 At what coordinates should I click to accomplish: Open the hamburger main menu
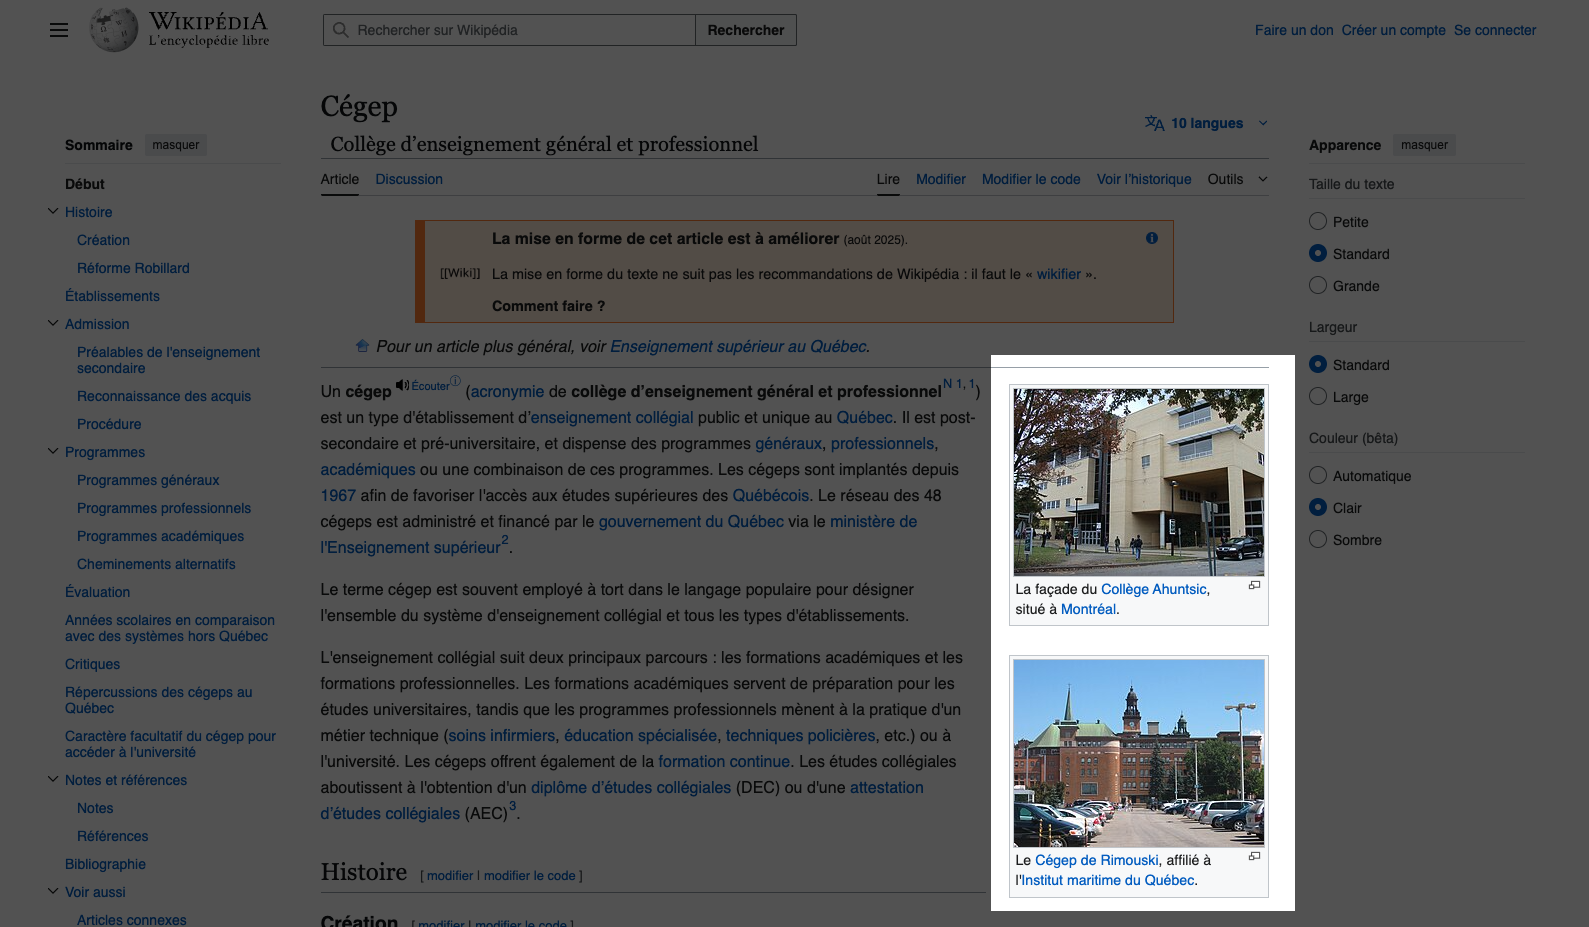(x=59, y=30)
